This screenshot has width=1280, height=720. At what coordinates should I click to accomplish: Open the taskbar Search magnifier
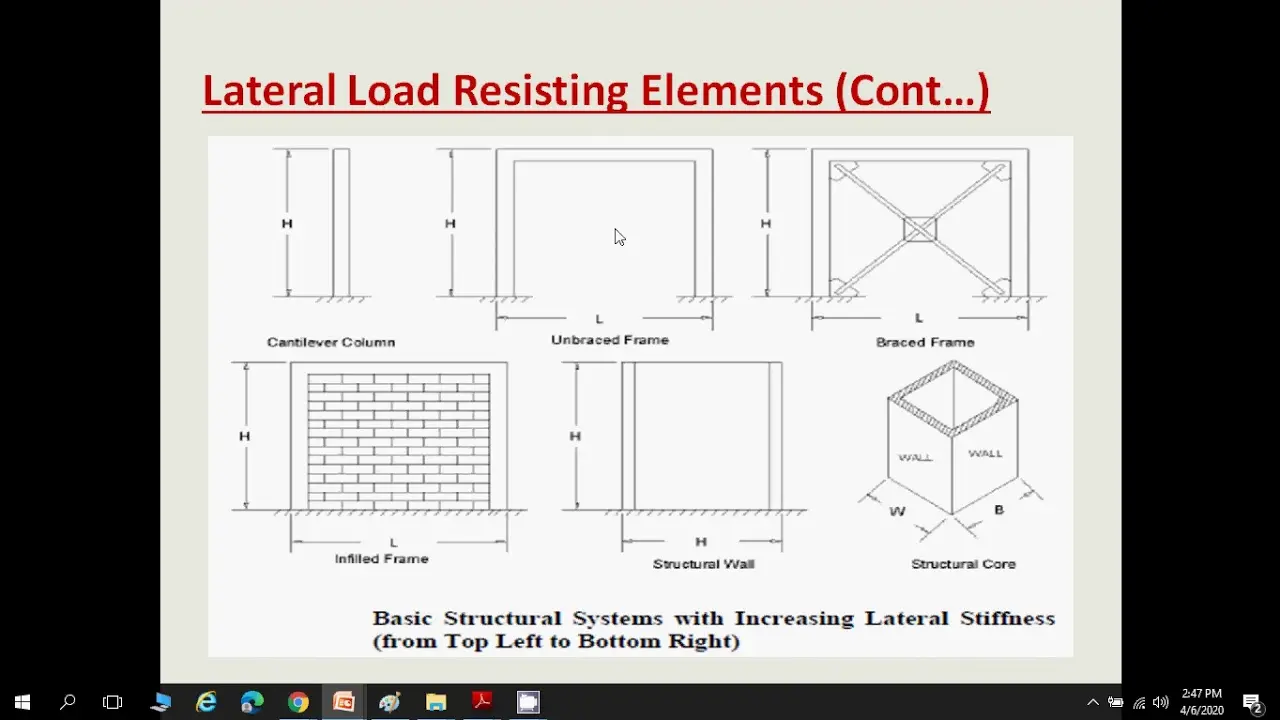point(67,702)
